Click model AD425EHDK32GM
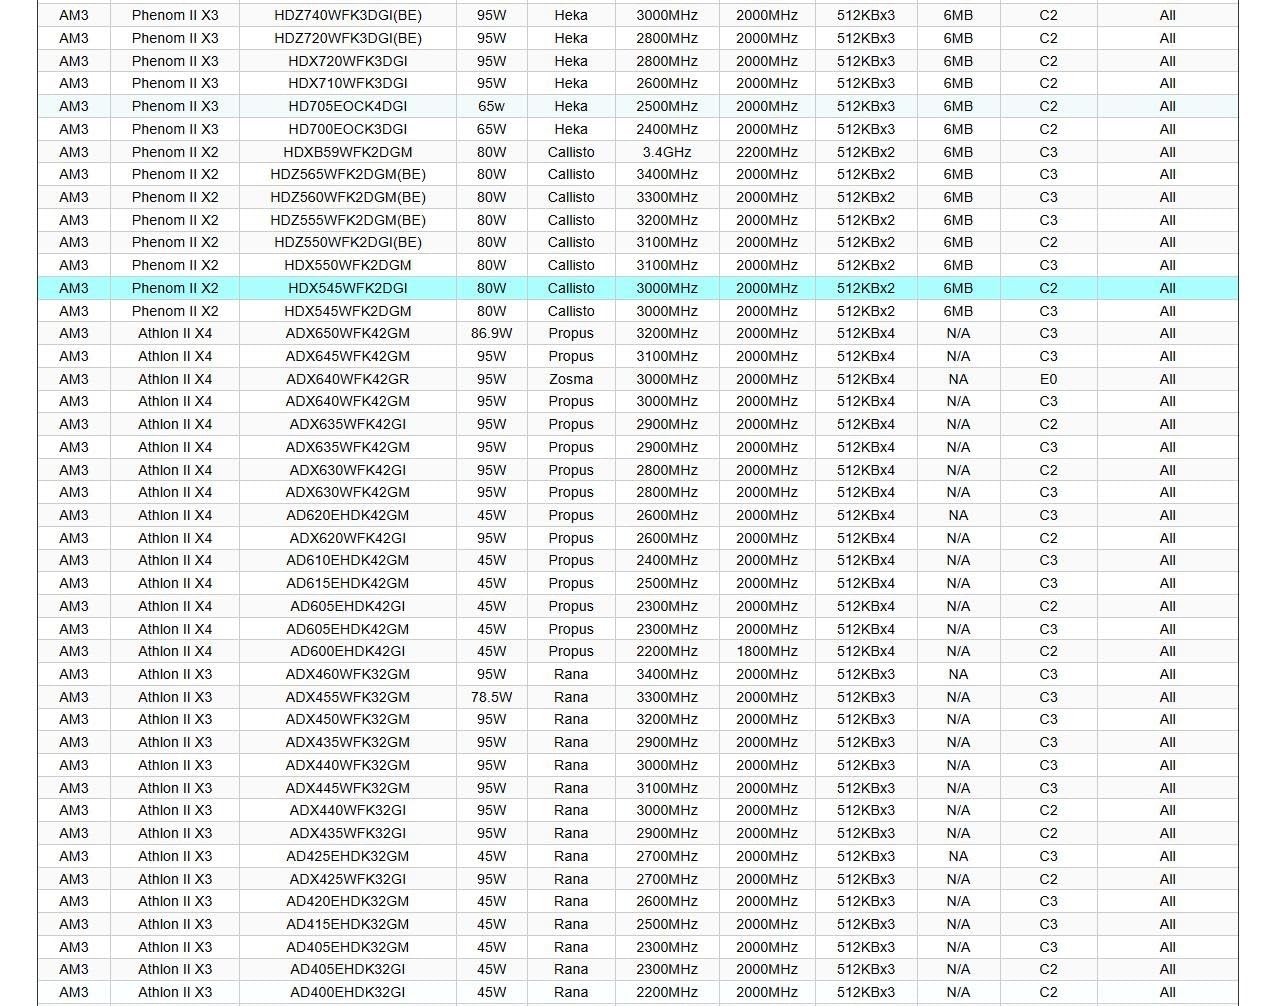 click(347, 856)
